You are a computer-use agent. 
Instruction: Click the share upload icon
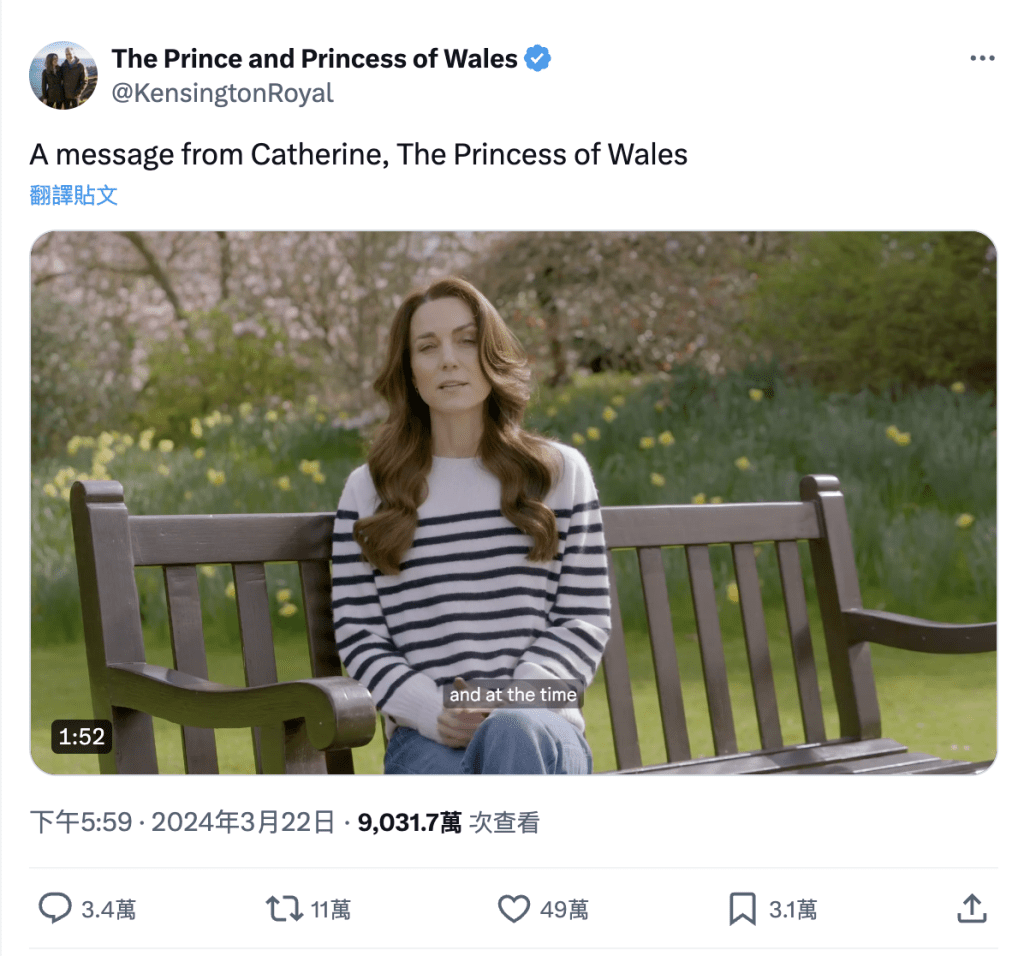coord(971,908)
